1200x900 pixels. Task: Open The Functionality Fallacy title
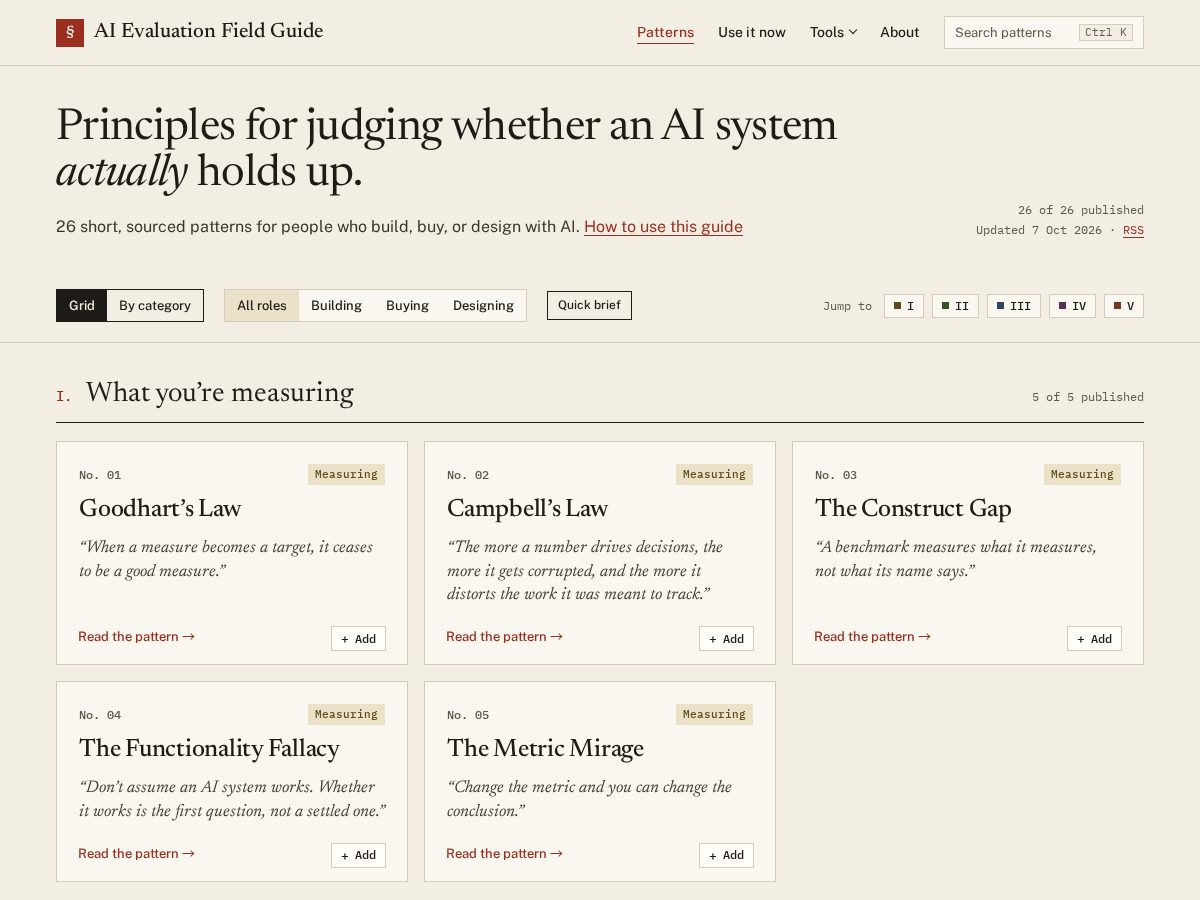[x=209, y=748]
